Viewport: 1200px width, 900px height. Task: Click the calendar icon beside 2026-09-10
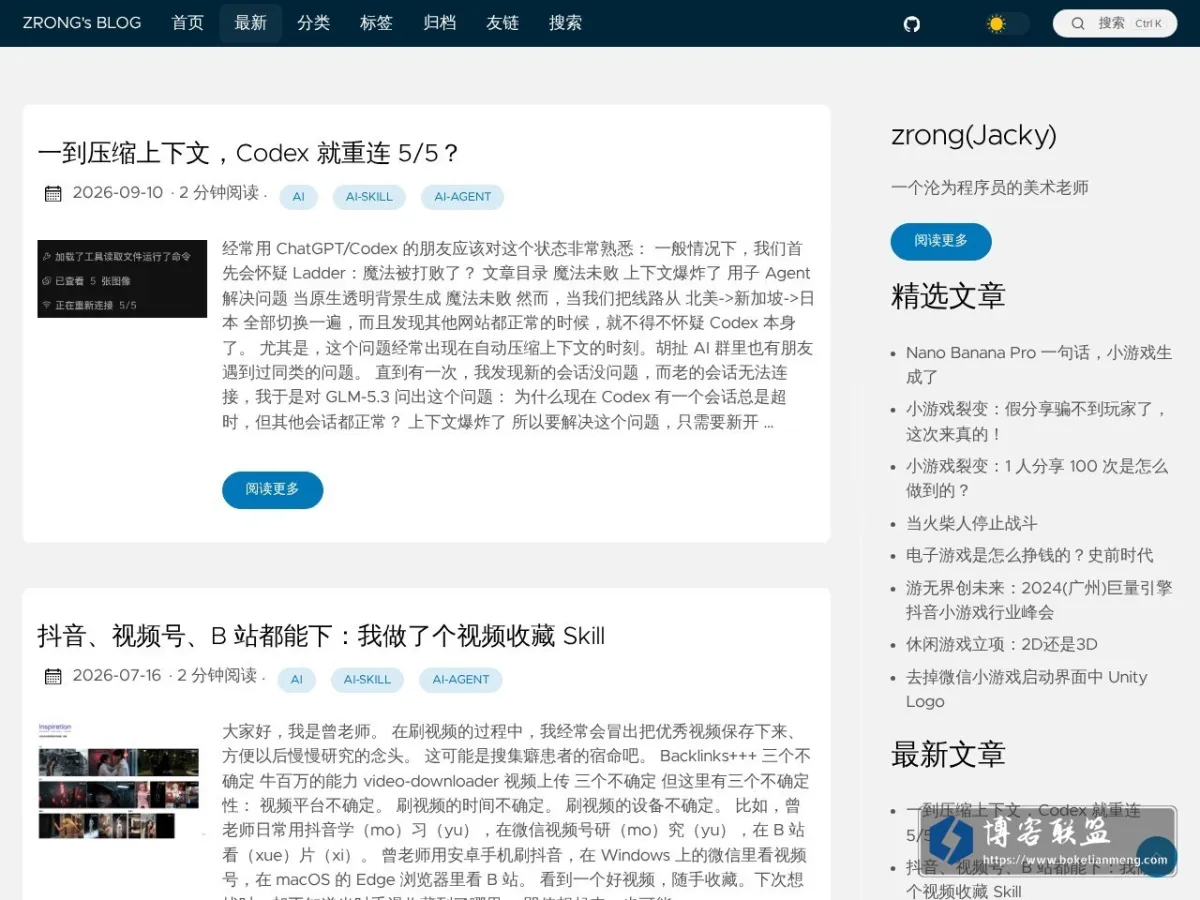[53, 194]
